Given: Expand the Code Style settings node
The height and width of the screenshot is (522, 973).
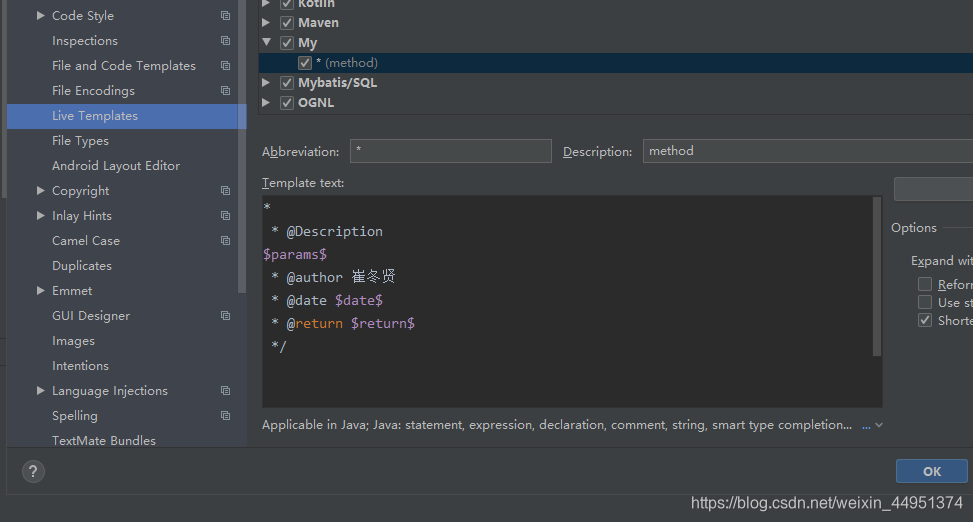Looking at the screenshot, I should coord(40,16).
